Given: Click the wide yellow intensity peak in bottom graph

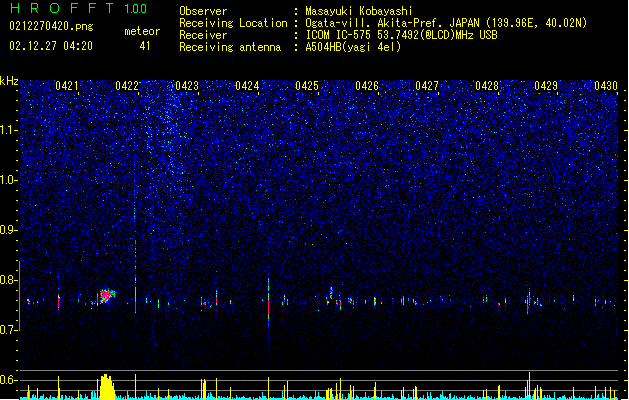Looking at the screenshot, I should tap(106, 387).
